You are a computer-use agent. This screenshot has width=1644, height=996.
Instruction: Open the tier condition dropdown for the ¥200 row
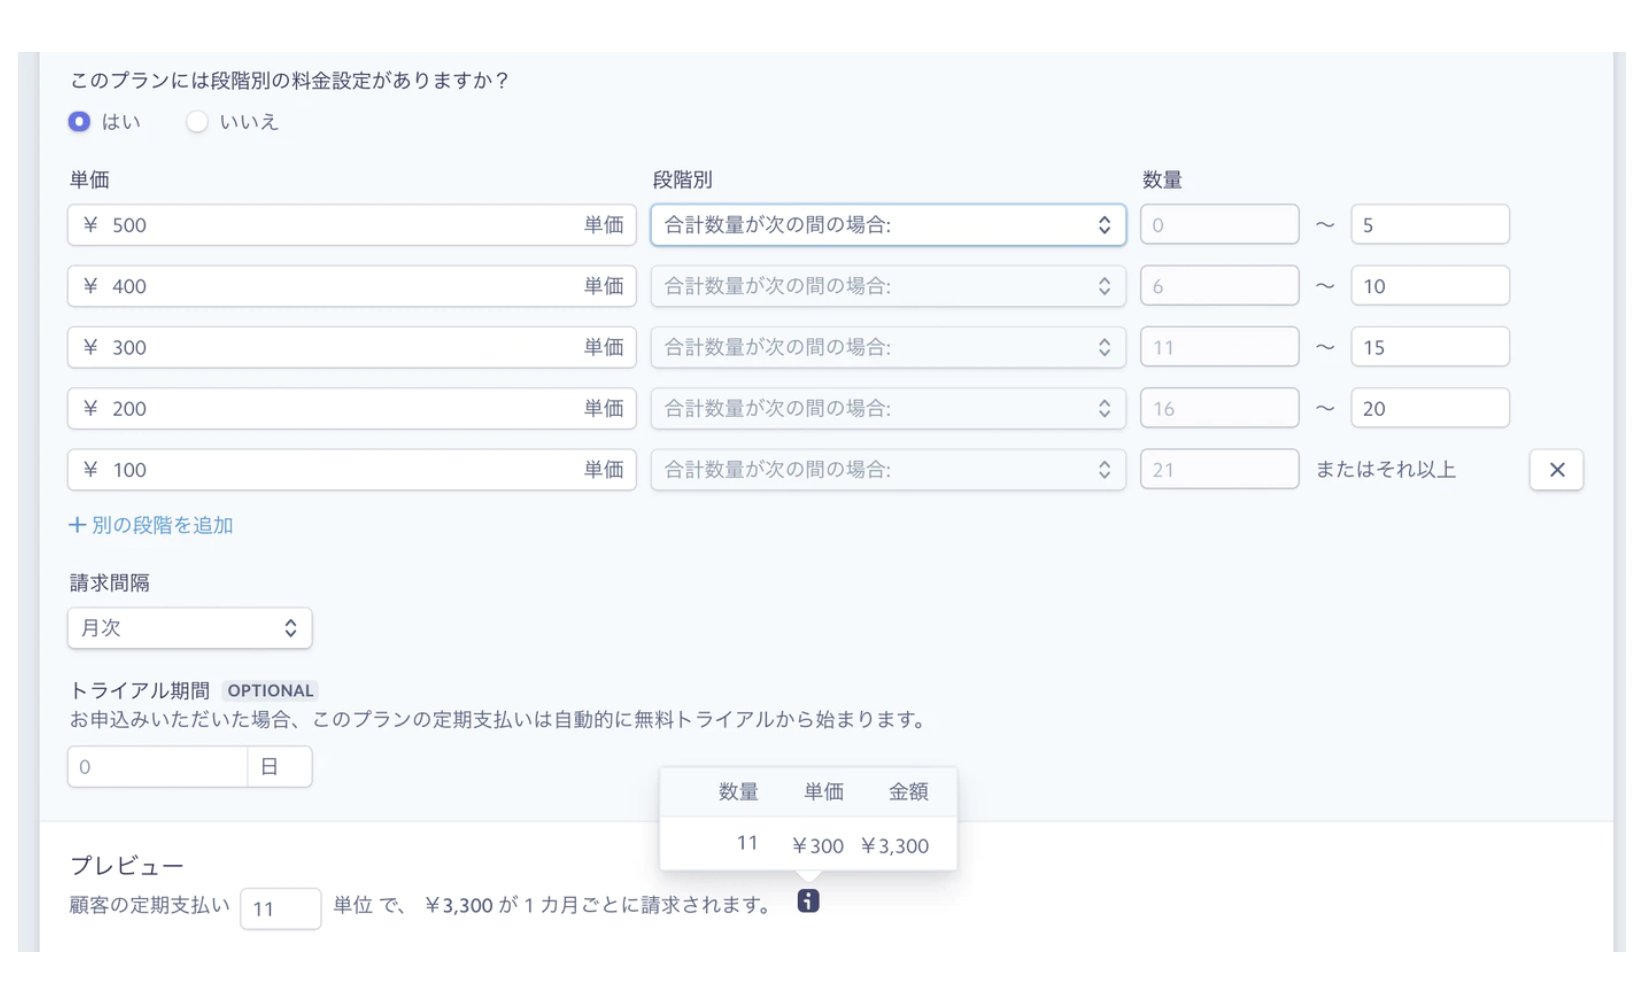click(x=888, y=408)
